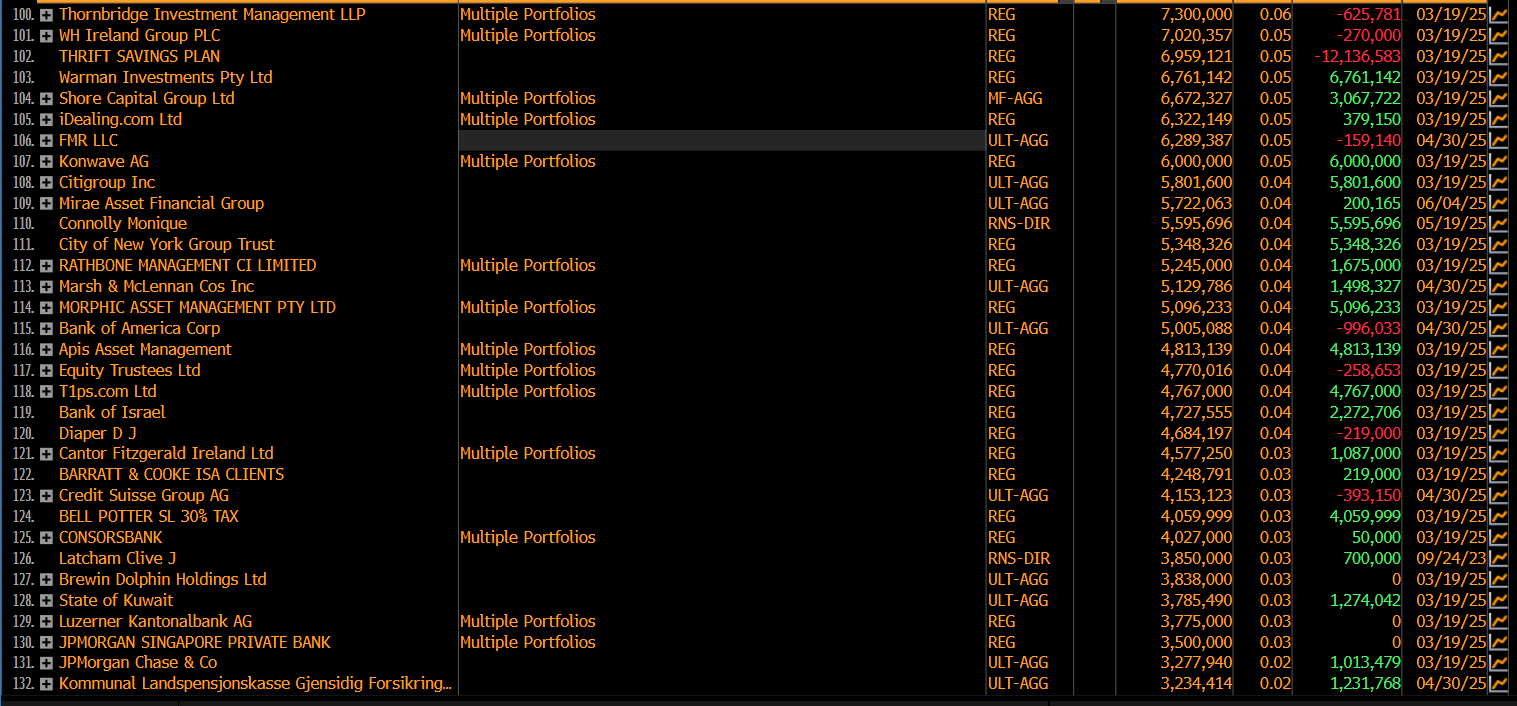Viewport: 1517px width, 706px height.
Task: Open chart icon for Konwave AG row
Action: coord(1498,161)
